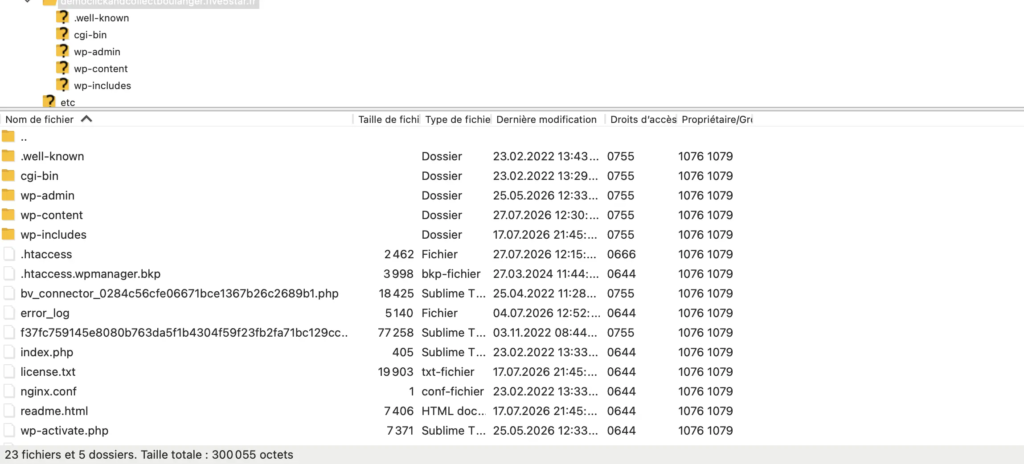Sort files by Taille de fichier column
This screenshot has height=464, width=1024.
click(x=387, y=120)
